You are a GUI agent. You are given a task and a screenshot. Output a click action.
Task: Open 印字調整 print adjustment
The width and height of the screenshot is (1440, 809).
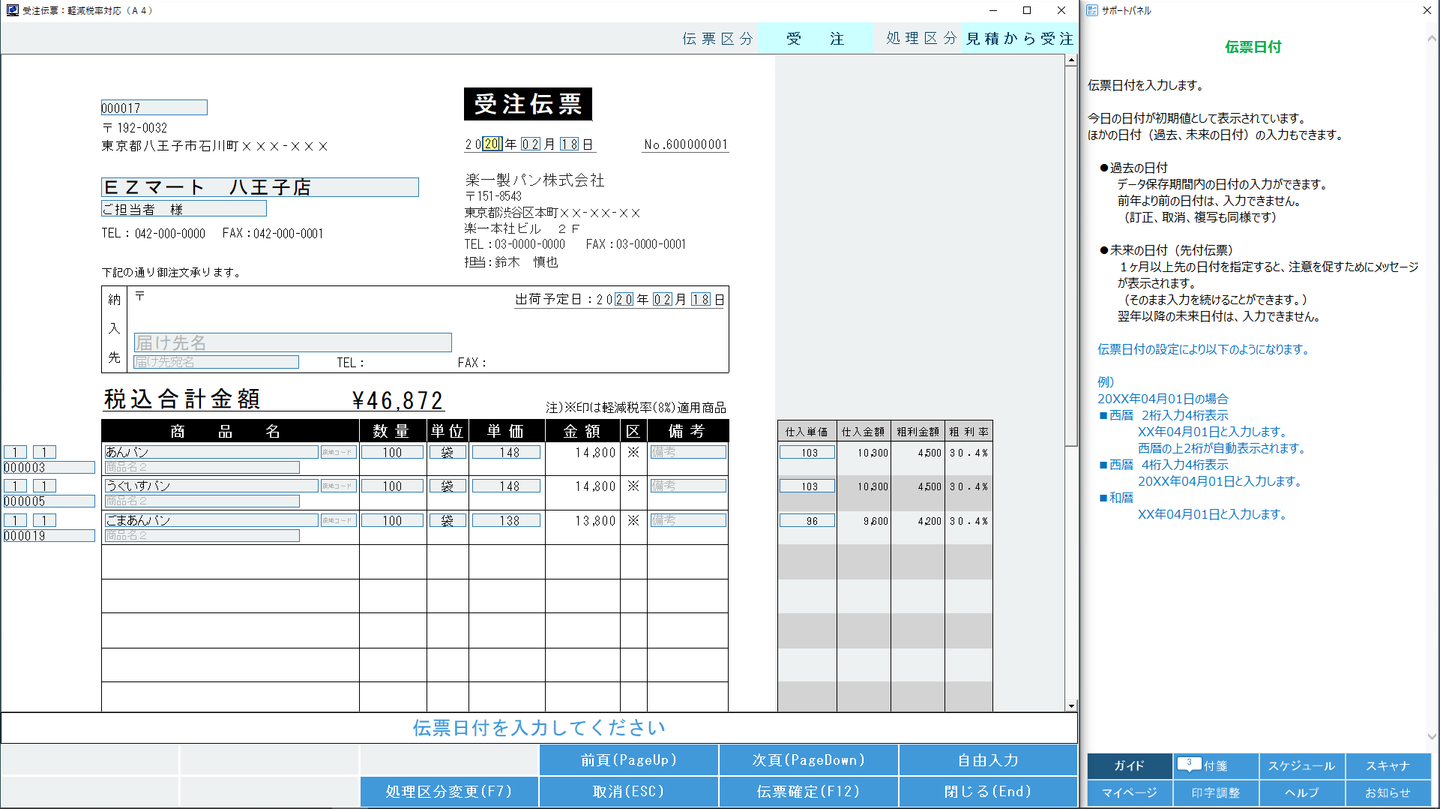pos(1215,792)
